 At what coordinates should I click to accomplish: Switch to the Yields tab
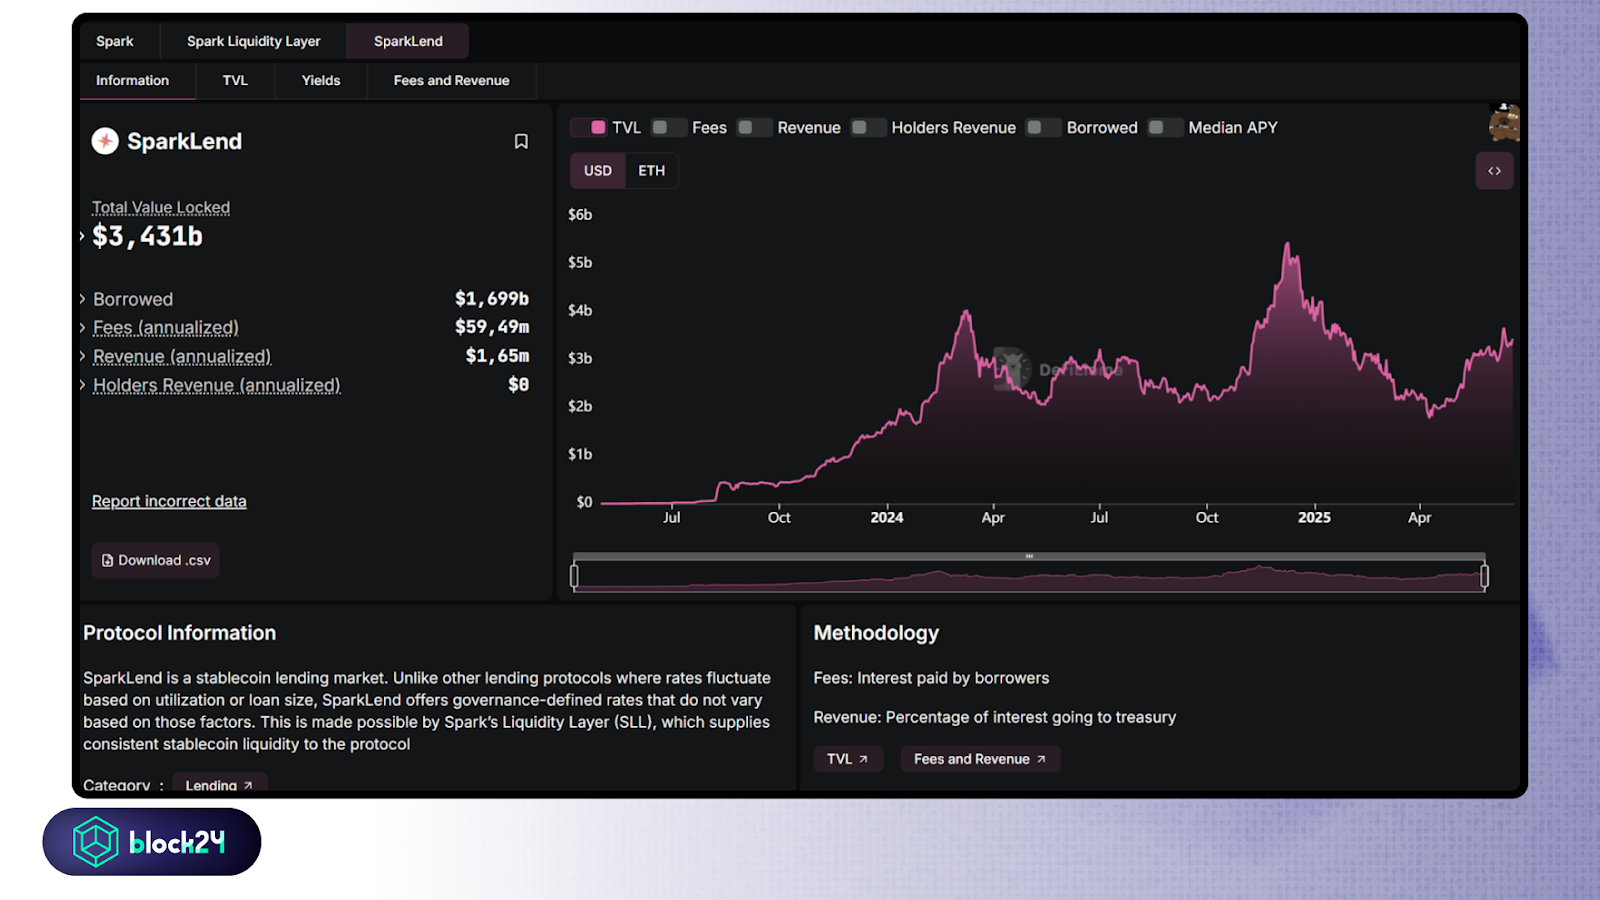(x=321, y=80)
